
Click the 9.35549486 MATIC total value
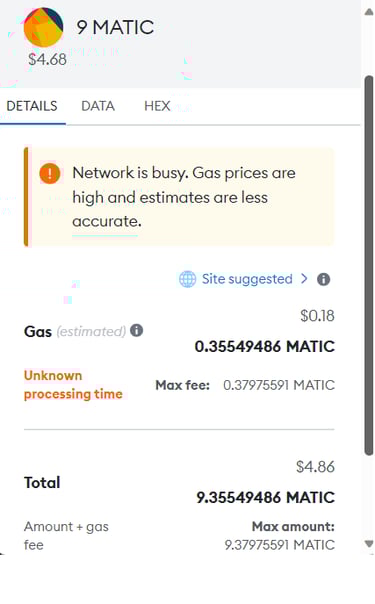pos(265,497)
